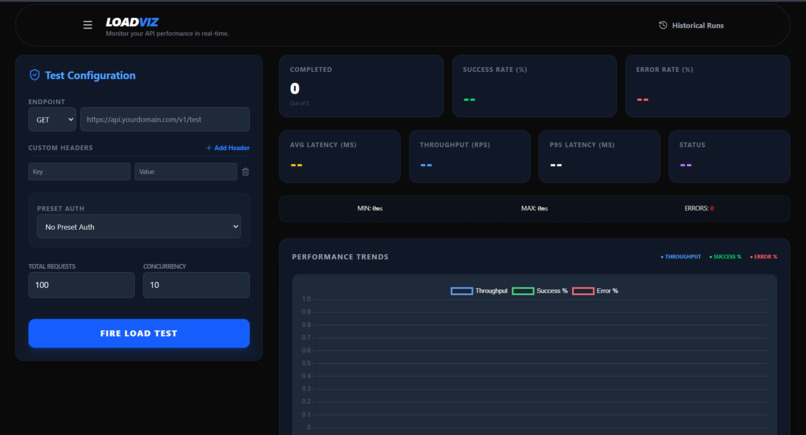Click the P95 LATENCY (MS) card
The image size is (806, 435).
coord(599,156)
